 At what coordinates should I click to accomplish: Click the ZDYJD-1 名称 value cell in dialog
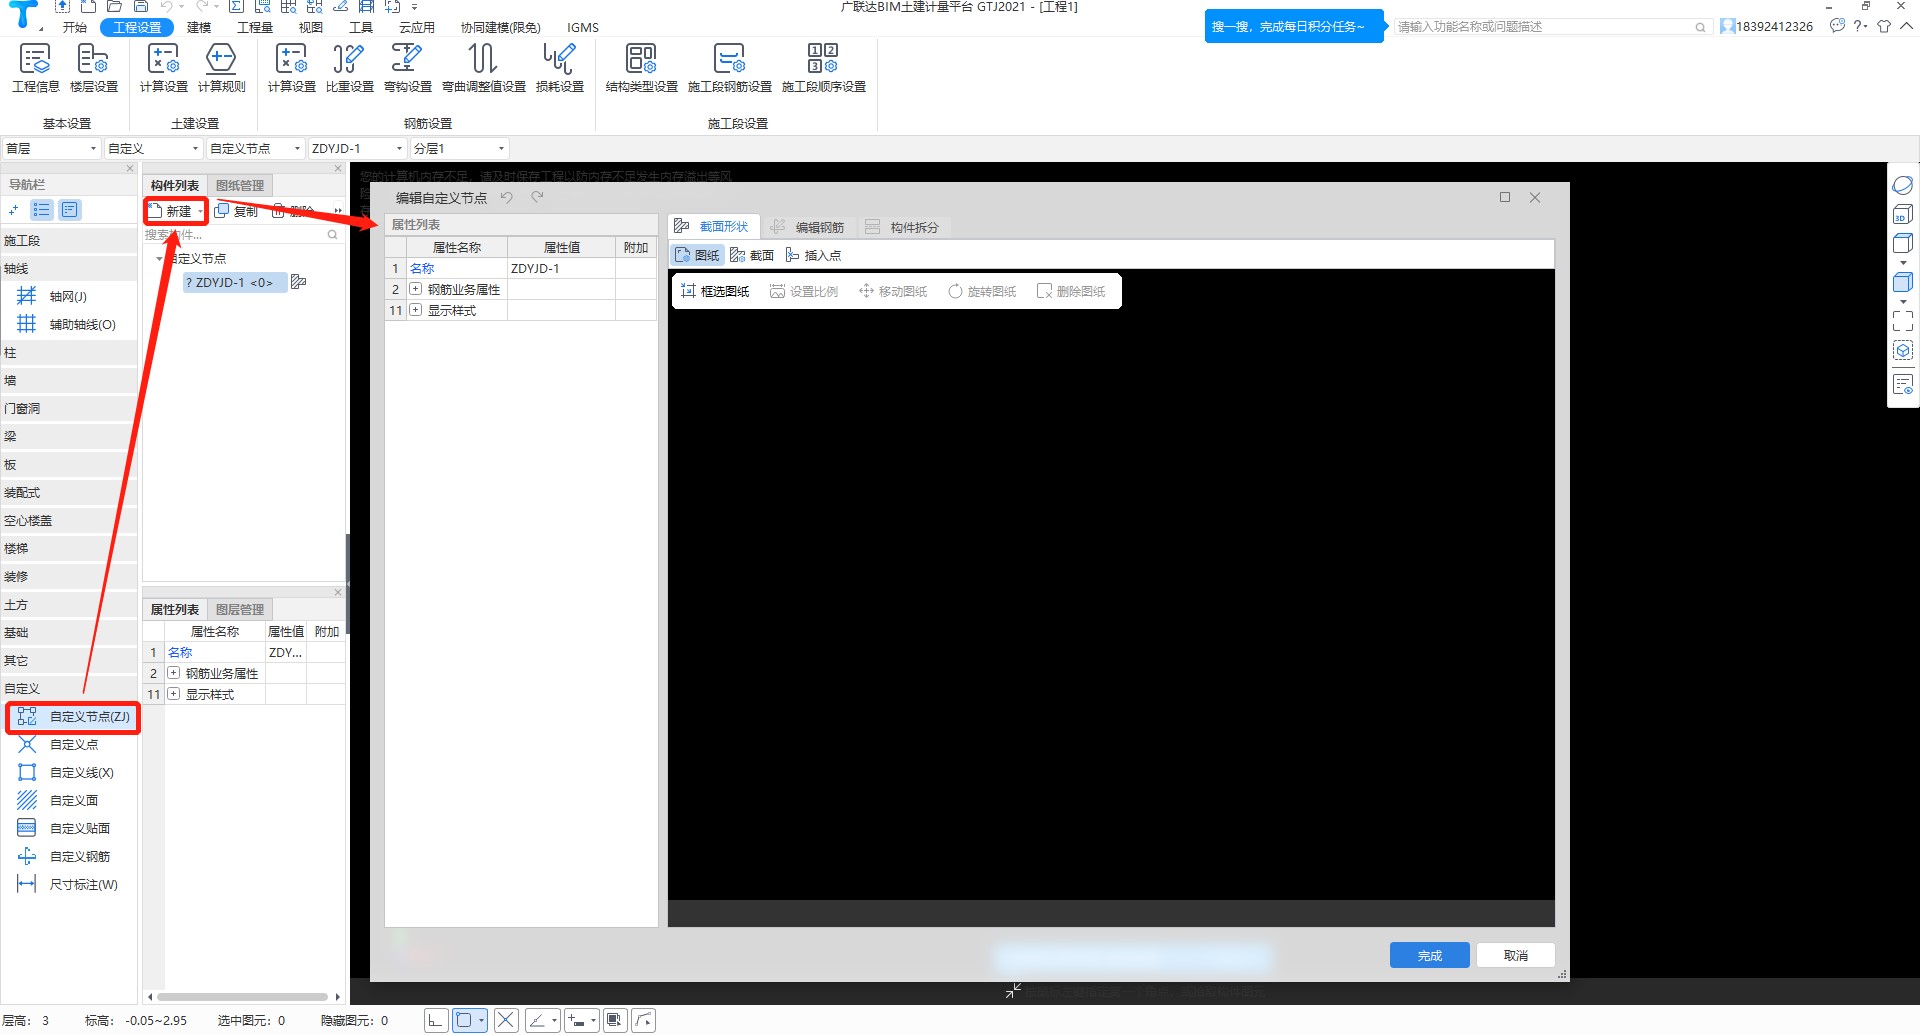pos(561,268)
